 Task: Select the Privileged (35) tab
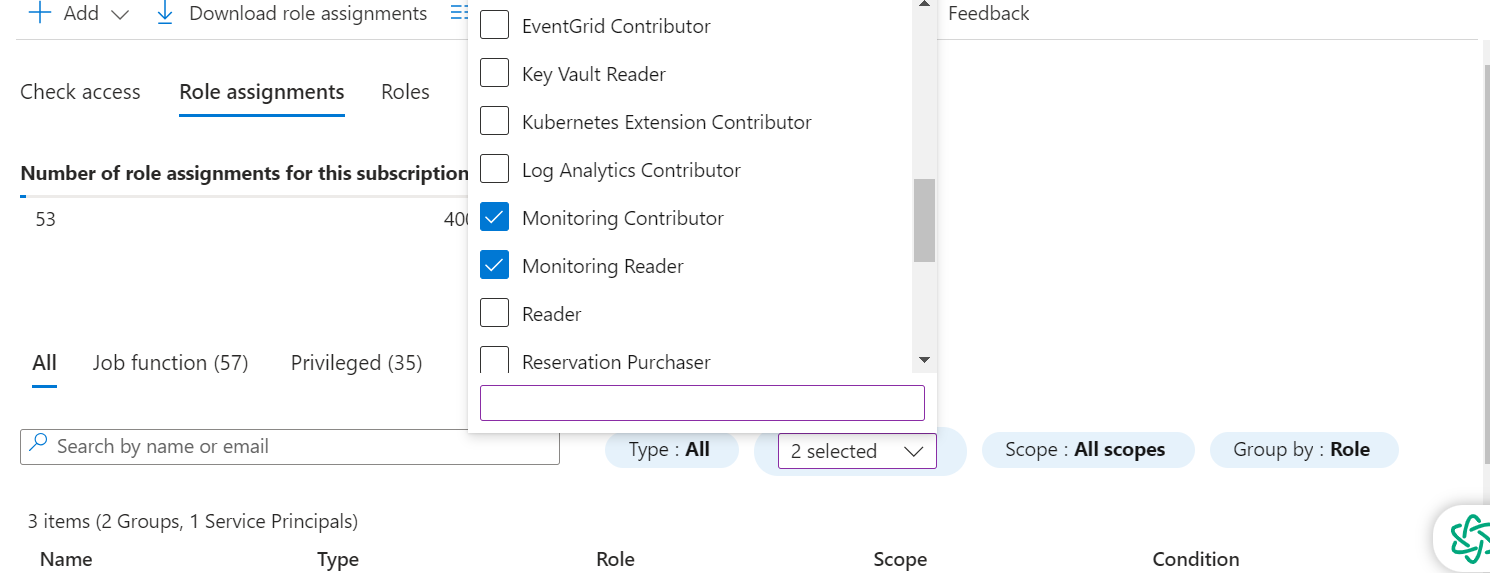356,363
